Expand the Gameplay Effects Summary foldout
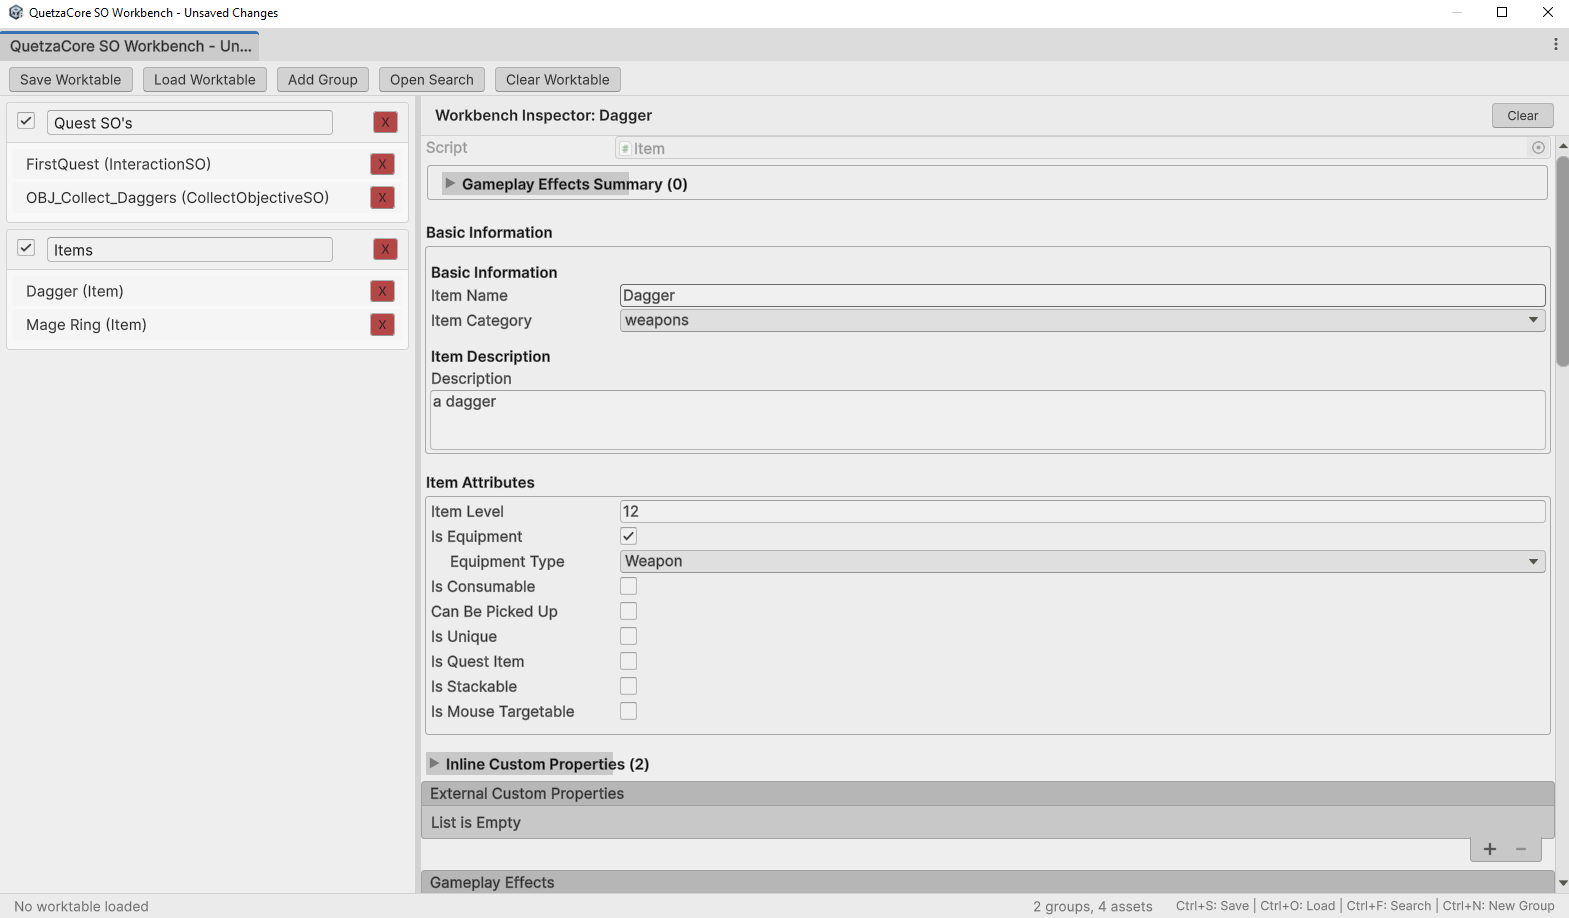This screenshot has height=918, width=1569. (450, 184)
